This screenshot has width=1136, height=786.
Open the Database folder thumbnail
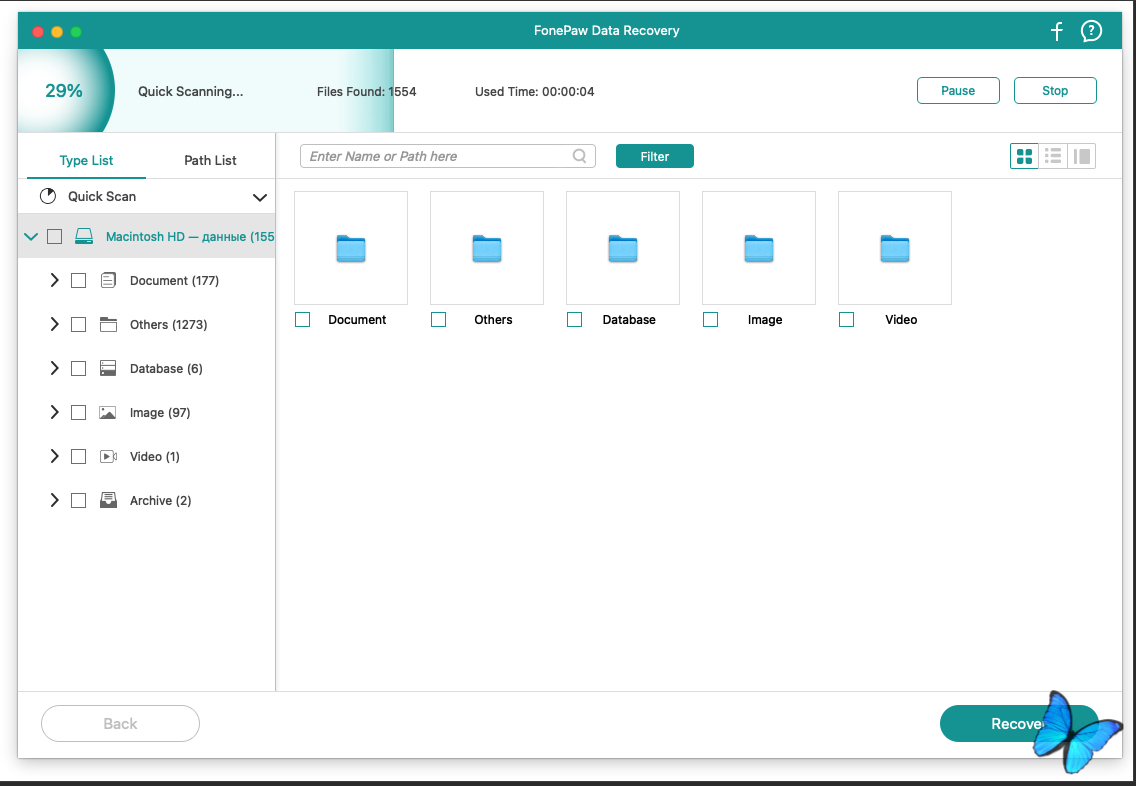[x=622, y=248]
